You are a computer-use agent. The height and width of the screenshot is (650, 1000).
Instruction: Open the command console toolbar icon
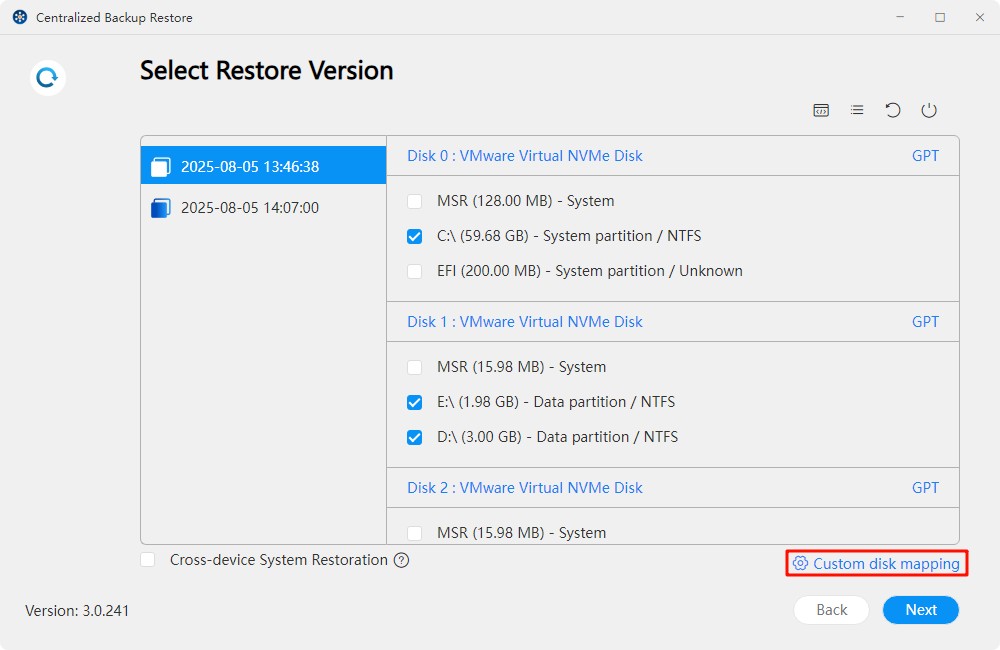[821, 110]
